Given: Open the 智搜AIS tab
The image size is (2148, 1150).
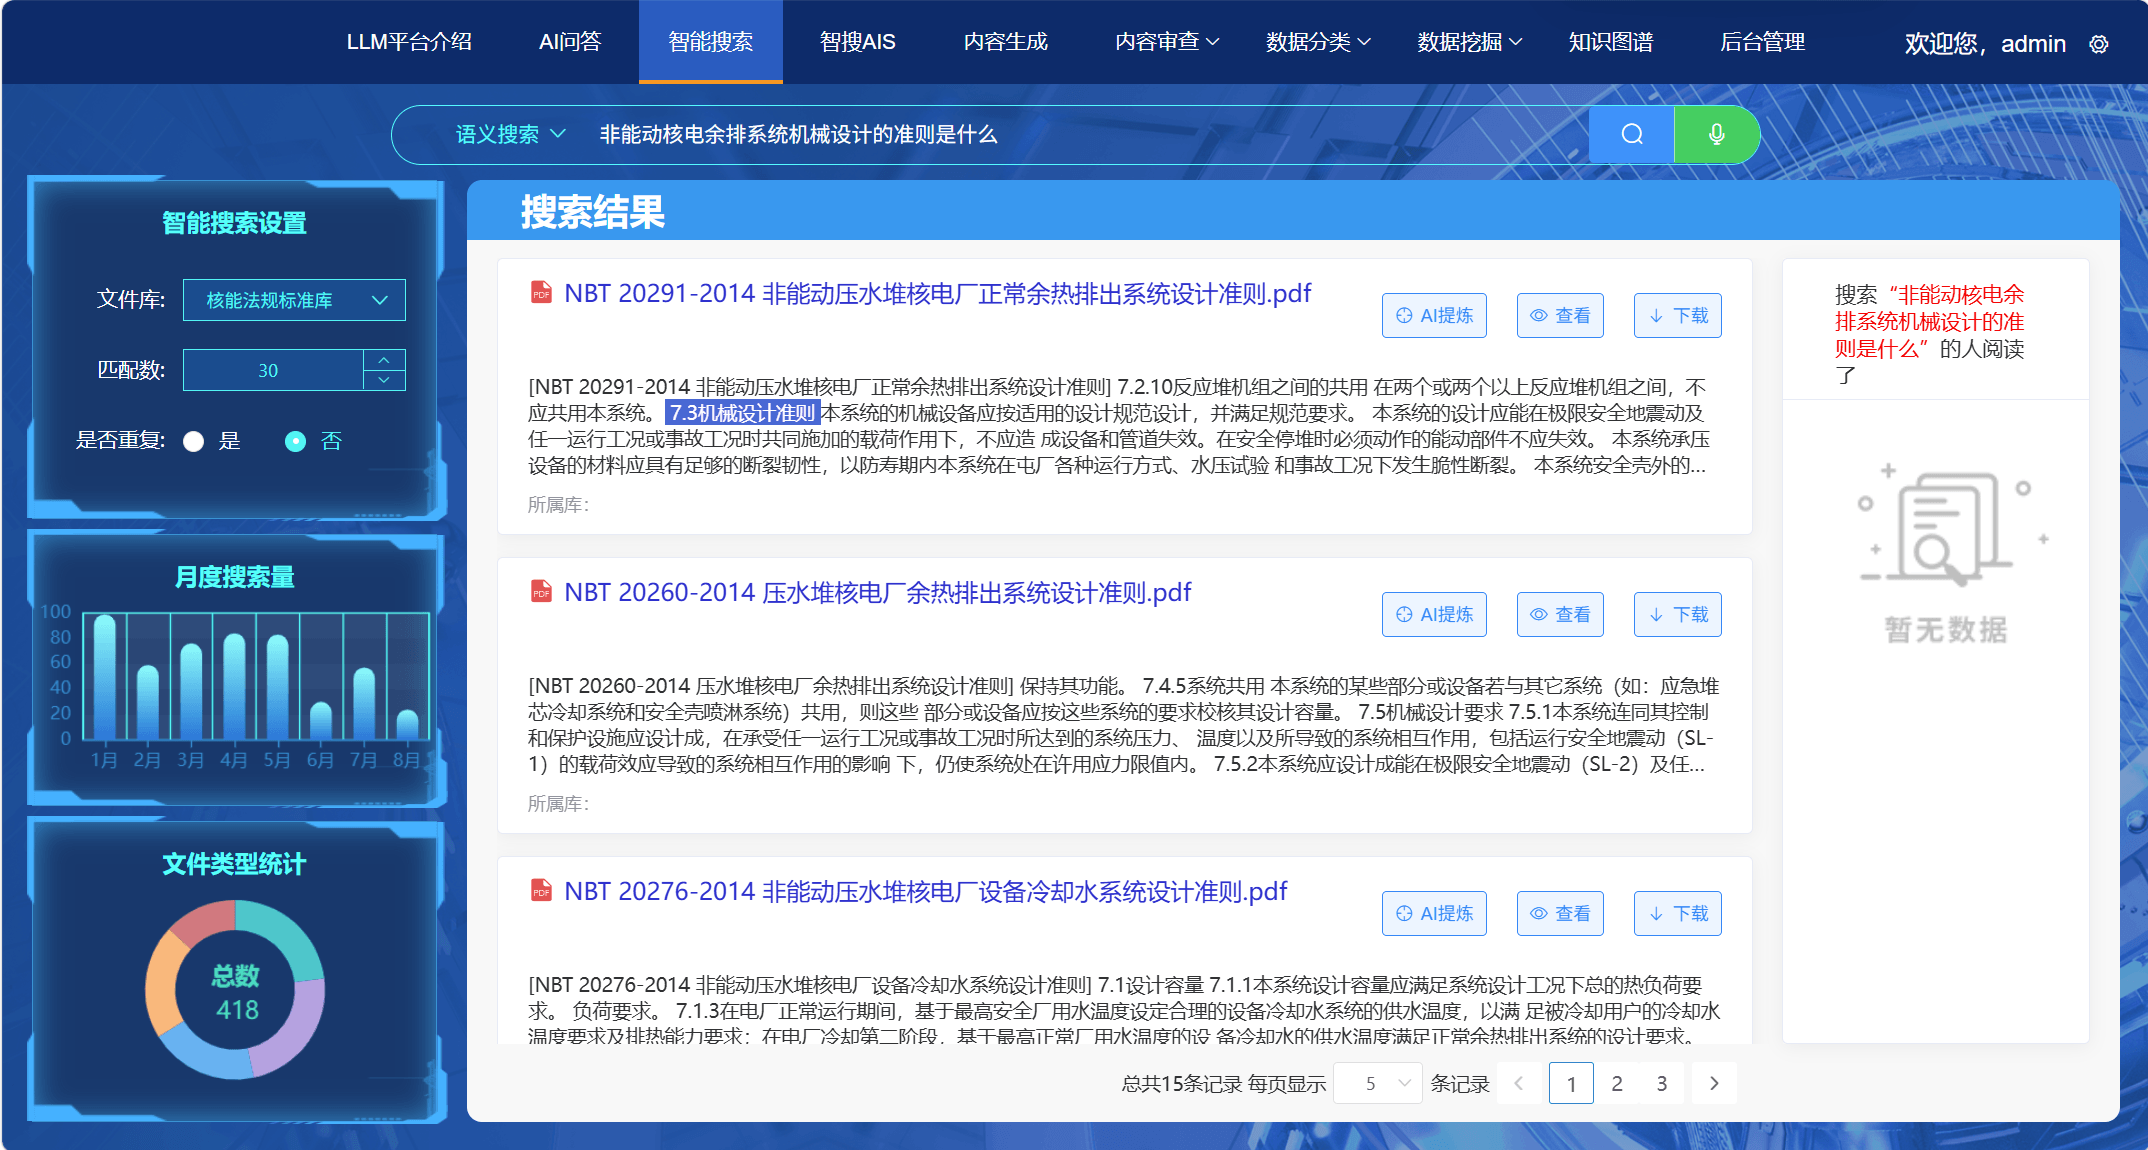Looking at the screenshot, I should (x=857, y=42).
